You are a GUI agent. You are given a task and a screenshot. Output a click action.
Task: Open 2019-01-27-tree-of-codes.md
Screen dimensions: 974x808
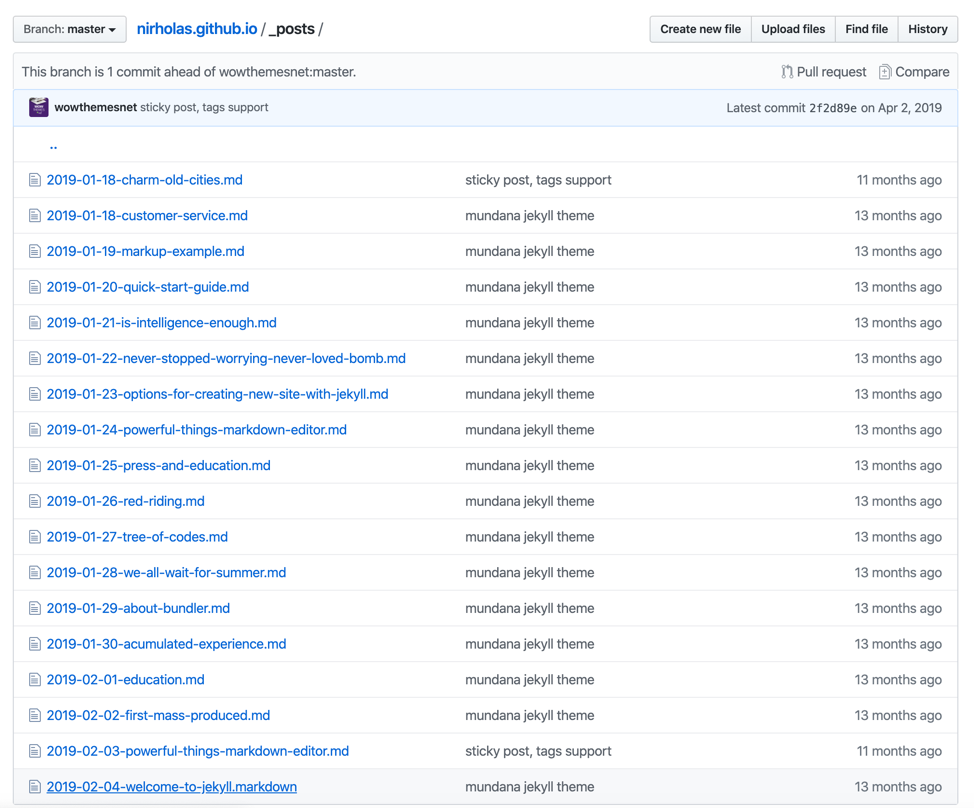pos(137,537)
